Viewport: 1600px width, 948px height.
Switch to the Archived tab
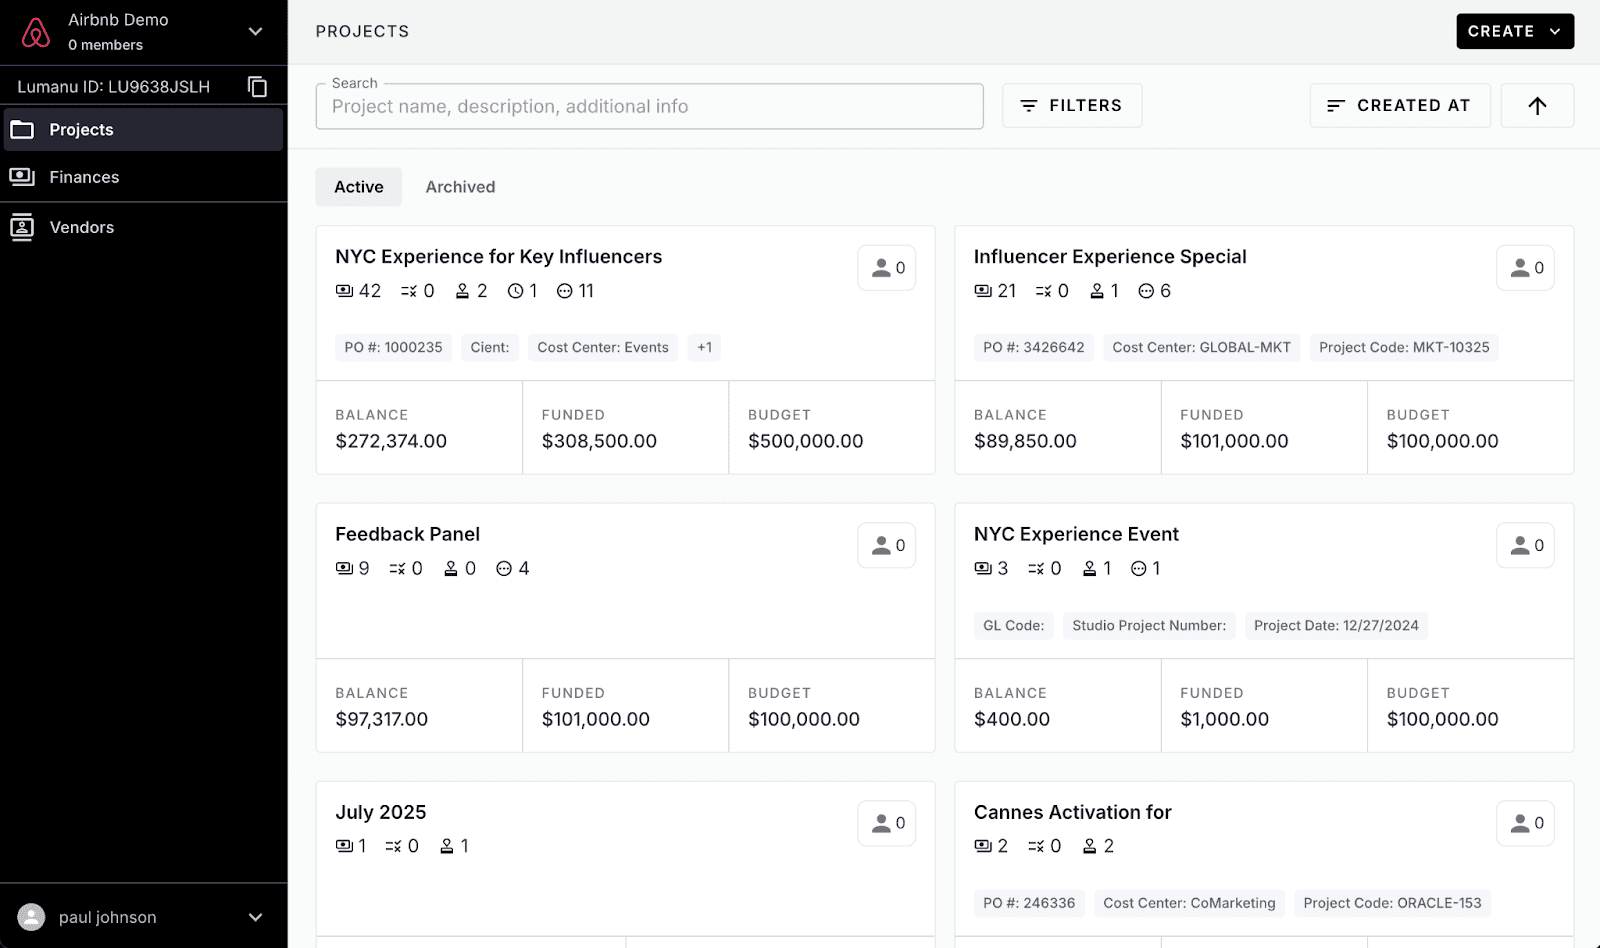(460, 187)
